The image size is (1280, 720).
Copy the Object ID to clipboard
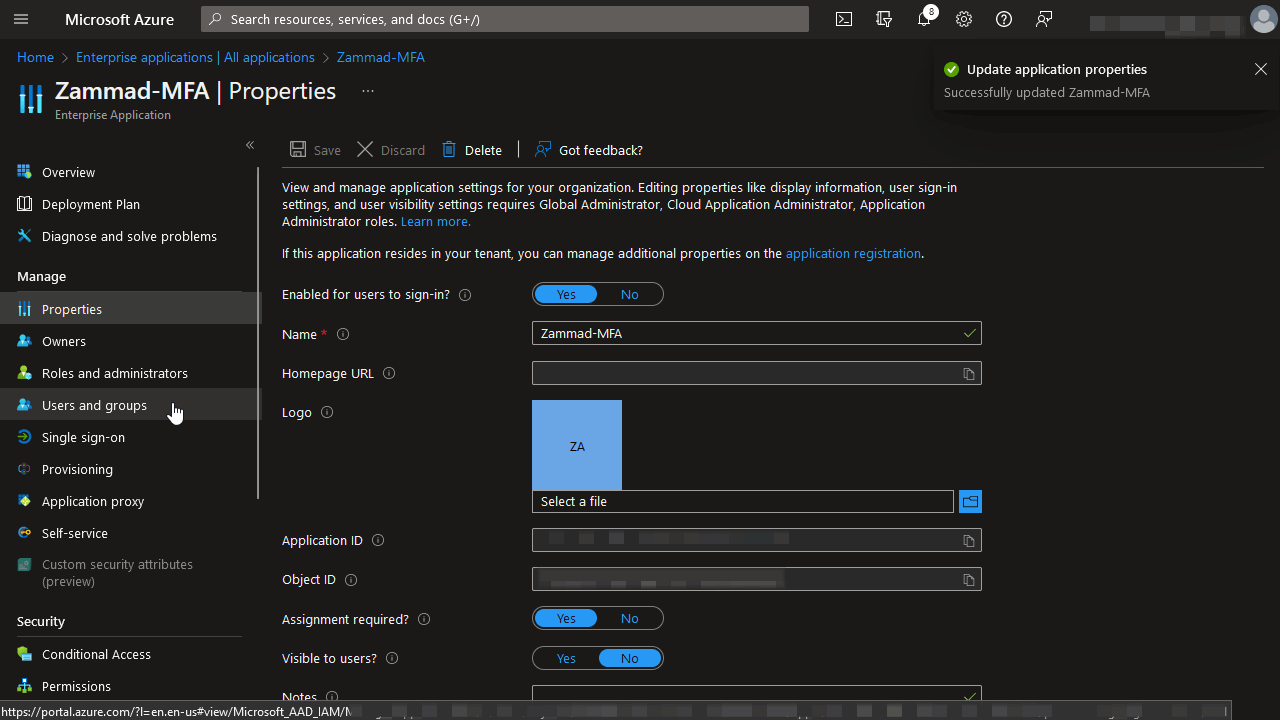pos(969,579)
